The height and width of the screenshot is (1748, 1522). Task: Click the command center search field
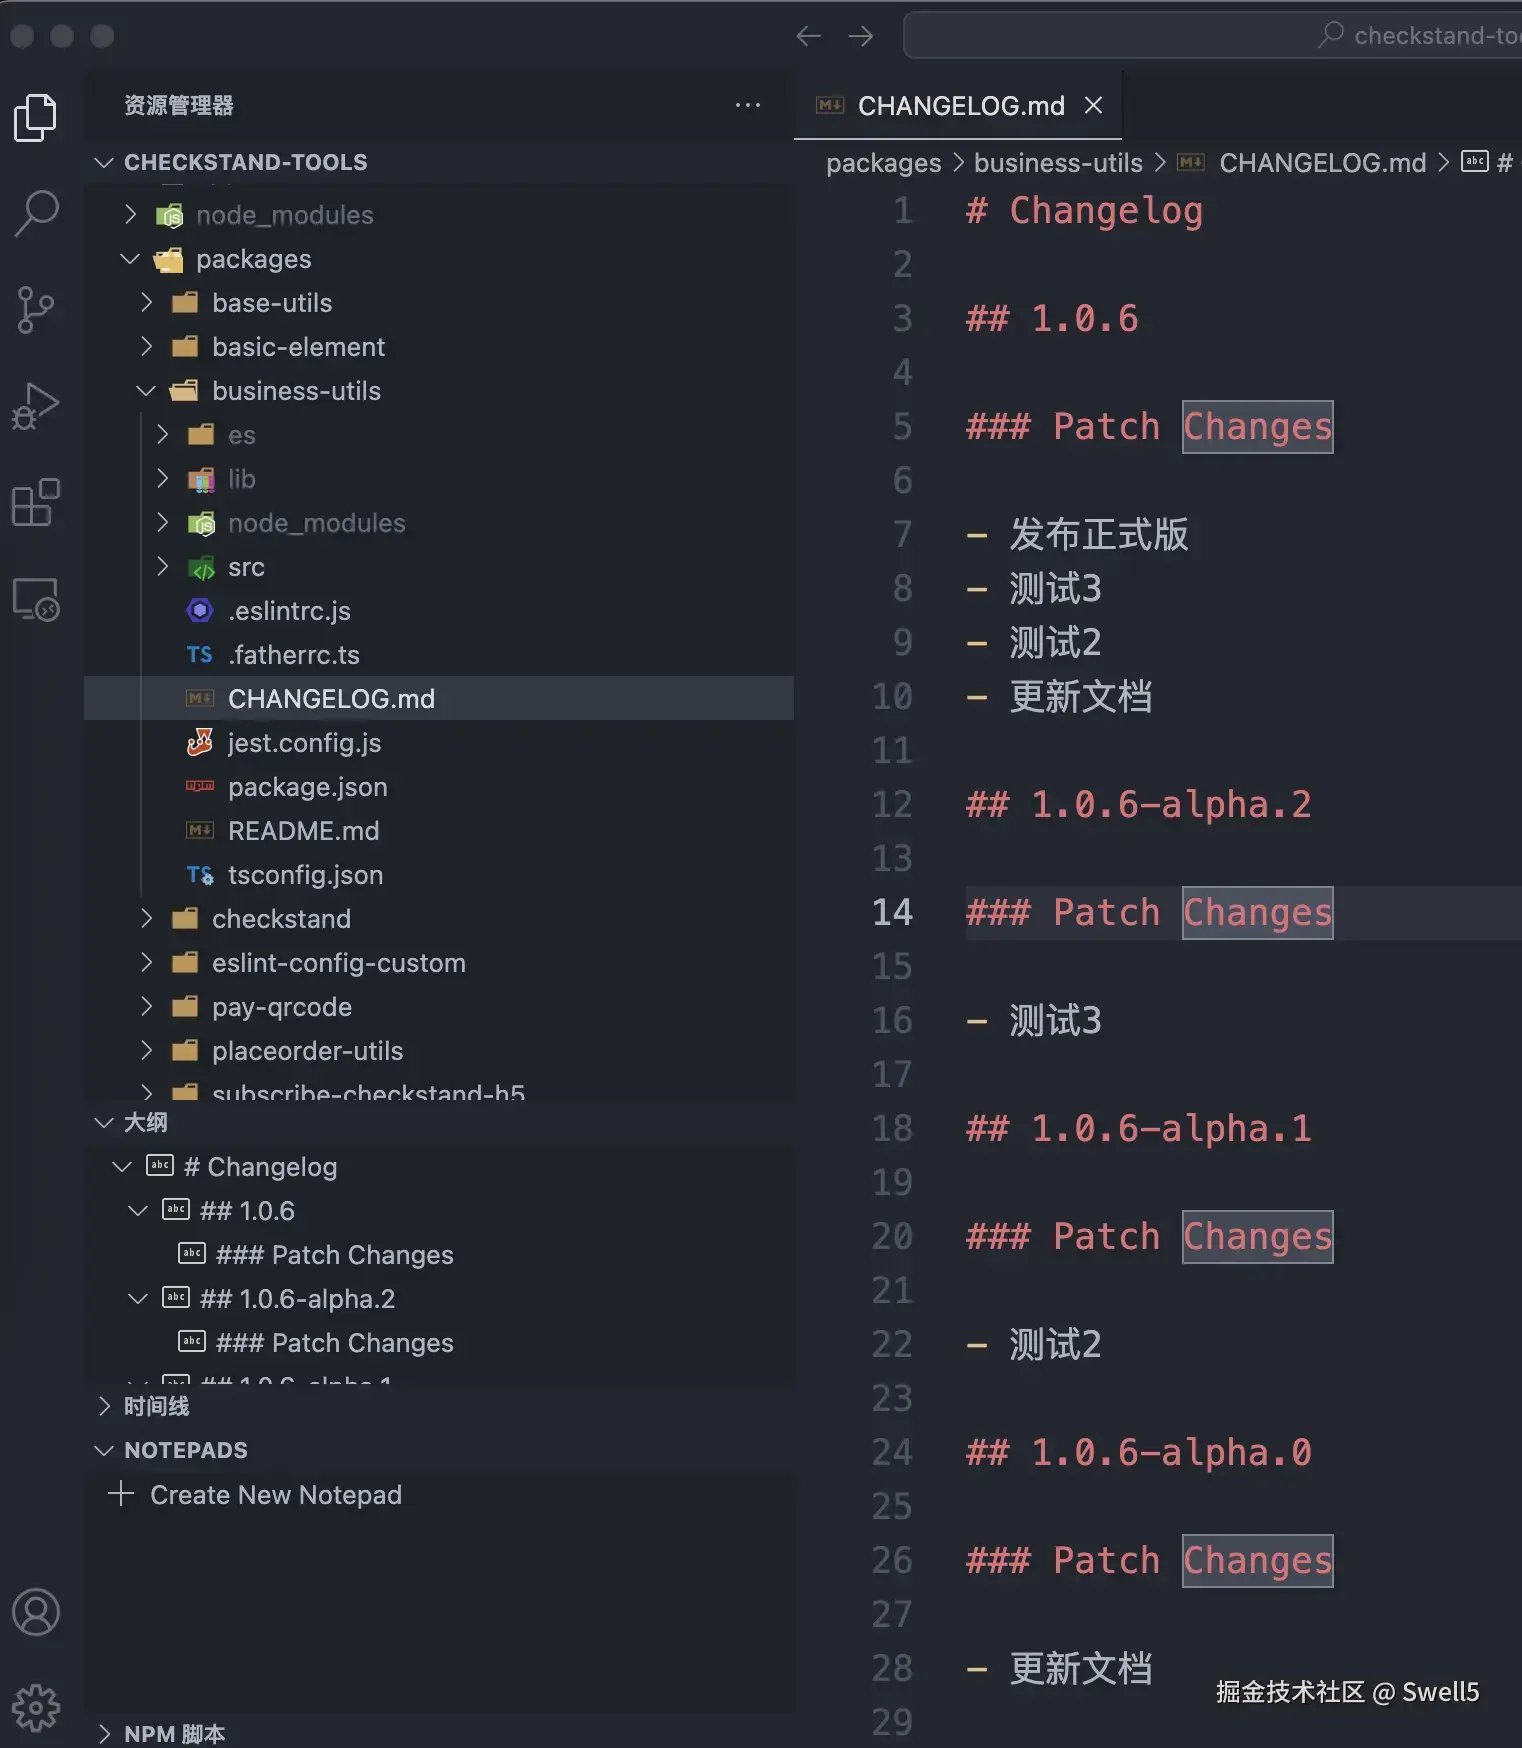click(x=1212, y=35)
